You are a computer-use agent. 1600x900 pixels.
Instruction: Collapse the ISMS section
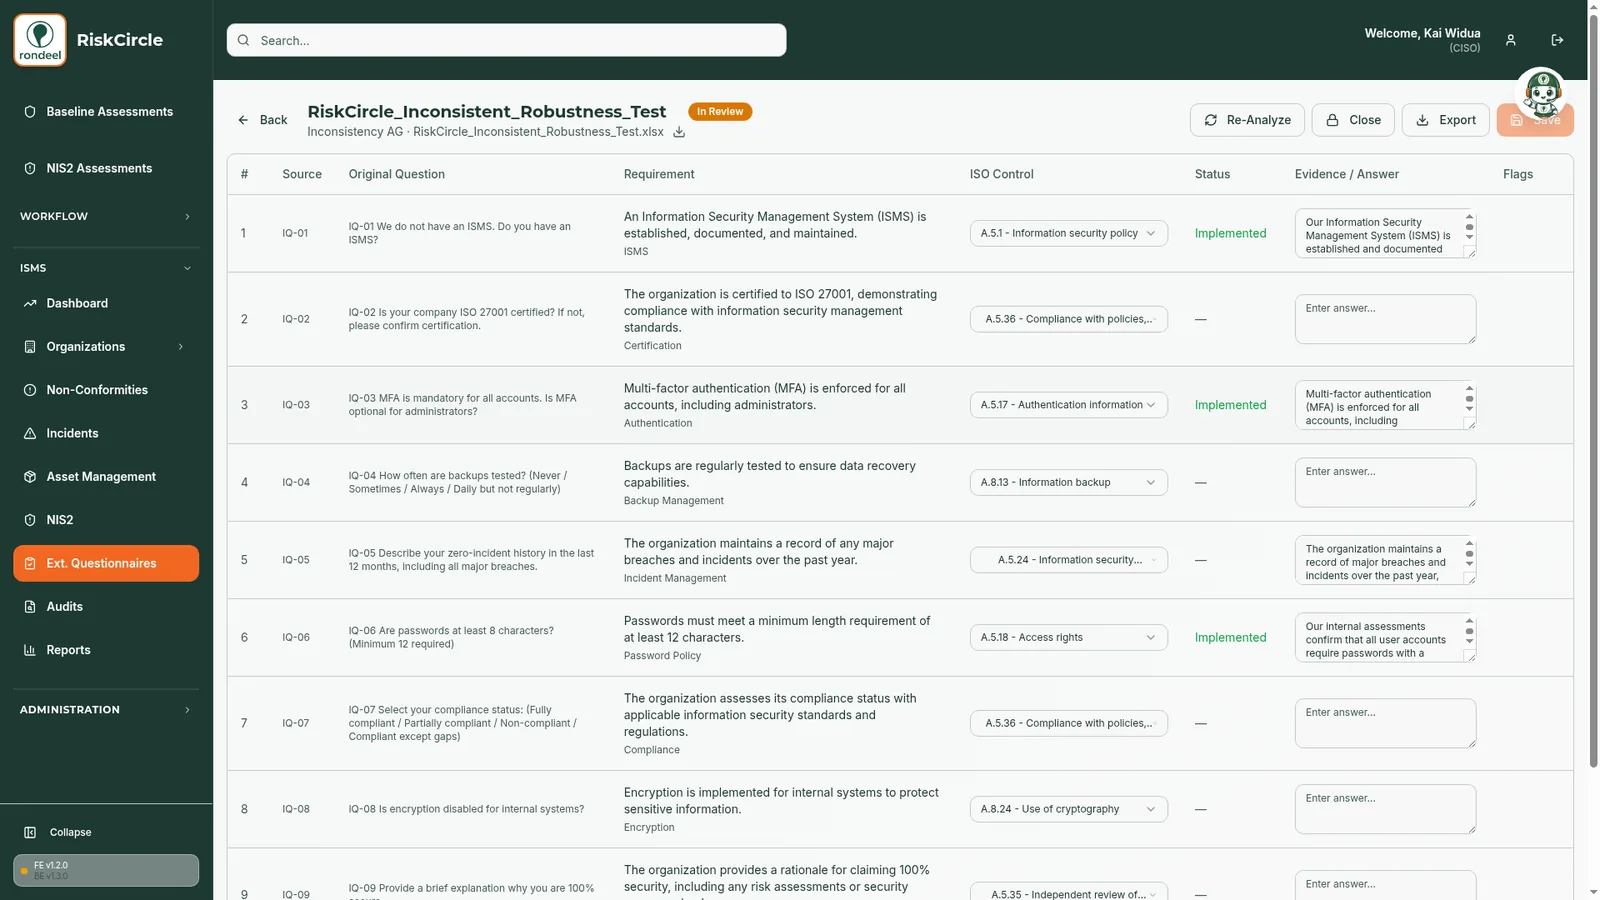106,268
